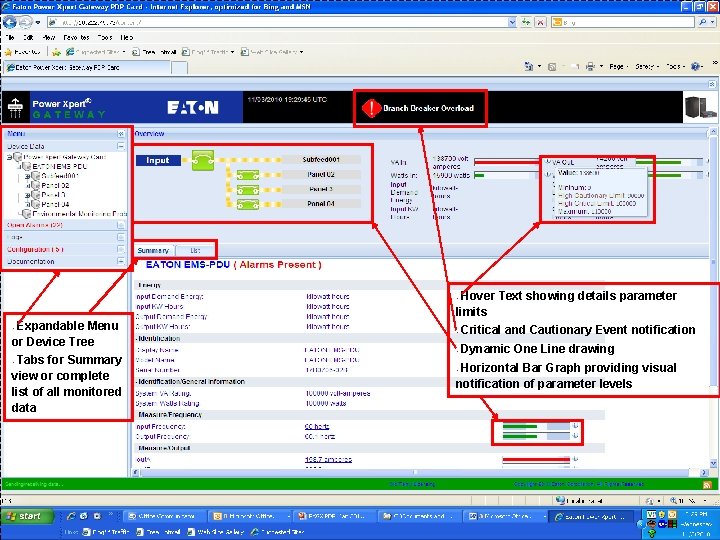Expand the Logs section
This screenshot has width=720, height=540.
121,237
